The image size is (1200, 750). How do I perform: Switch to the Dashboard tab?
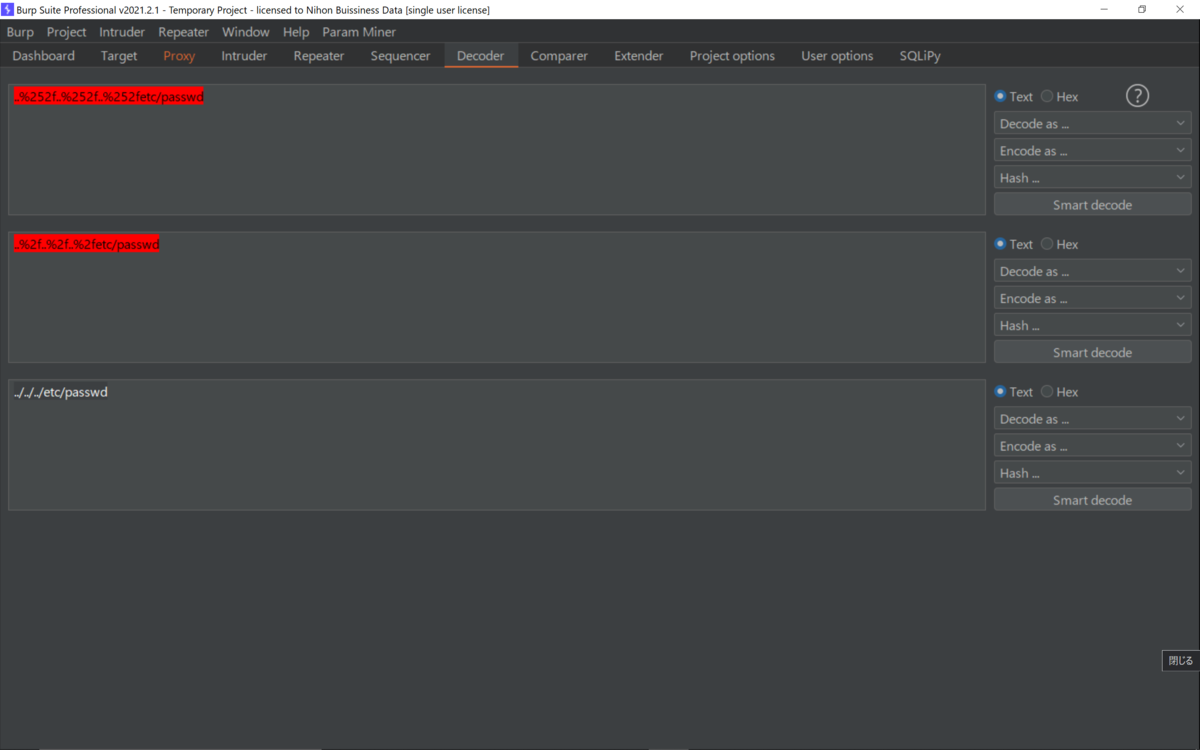point(44,56)
